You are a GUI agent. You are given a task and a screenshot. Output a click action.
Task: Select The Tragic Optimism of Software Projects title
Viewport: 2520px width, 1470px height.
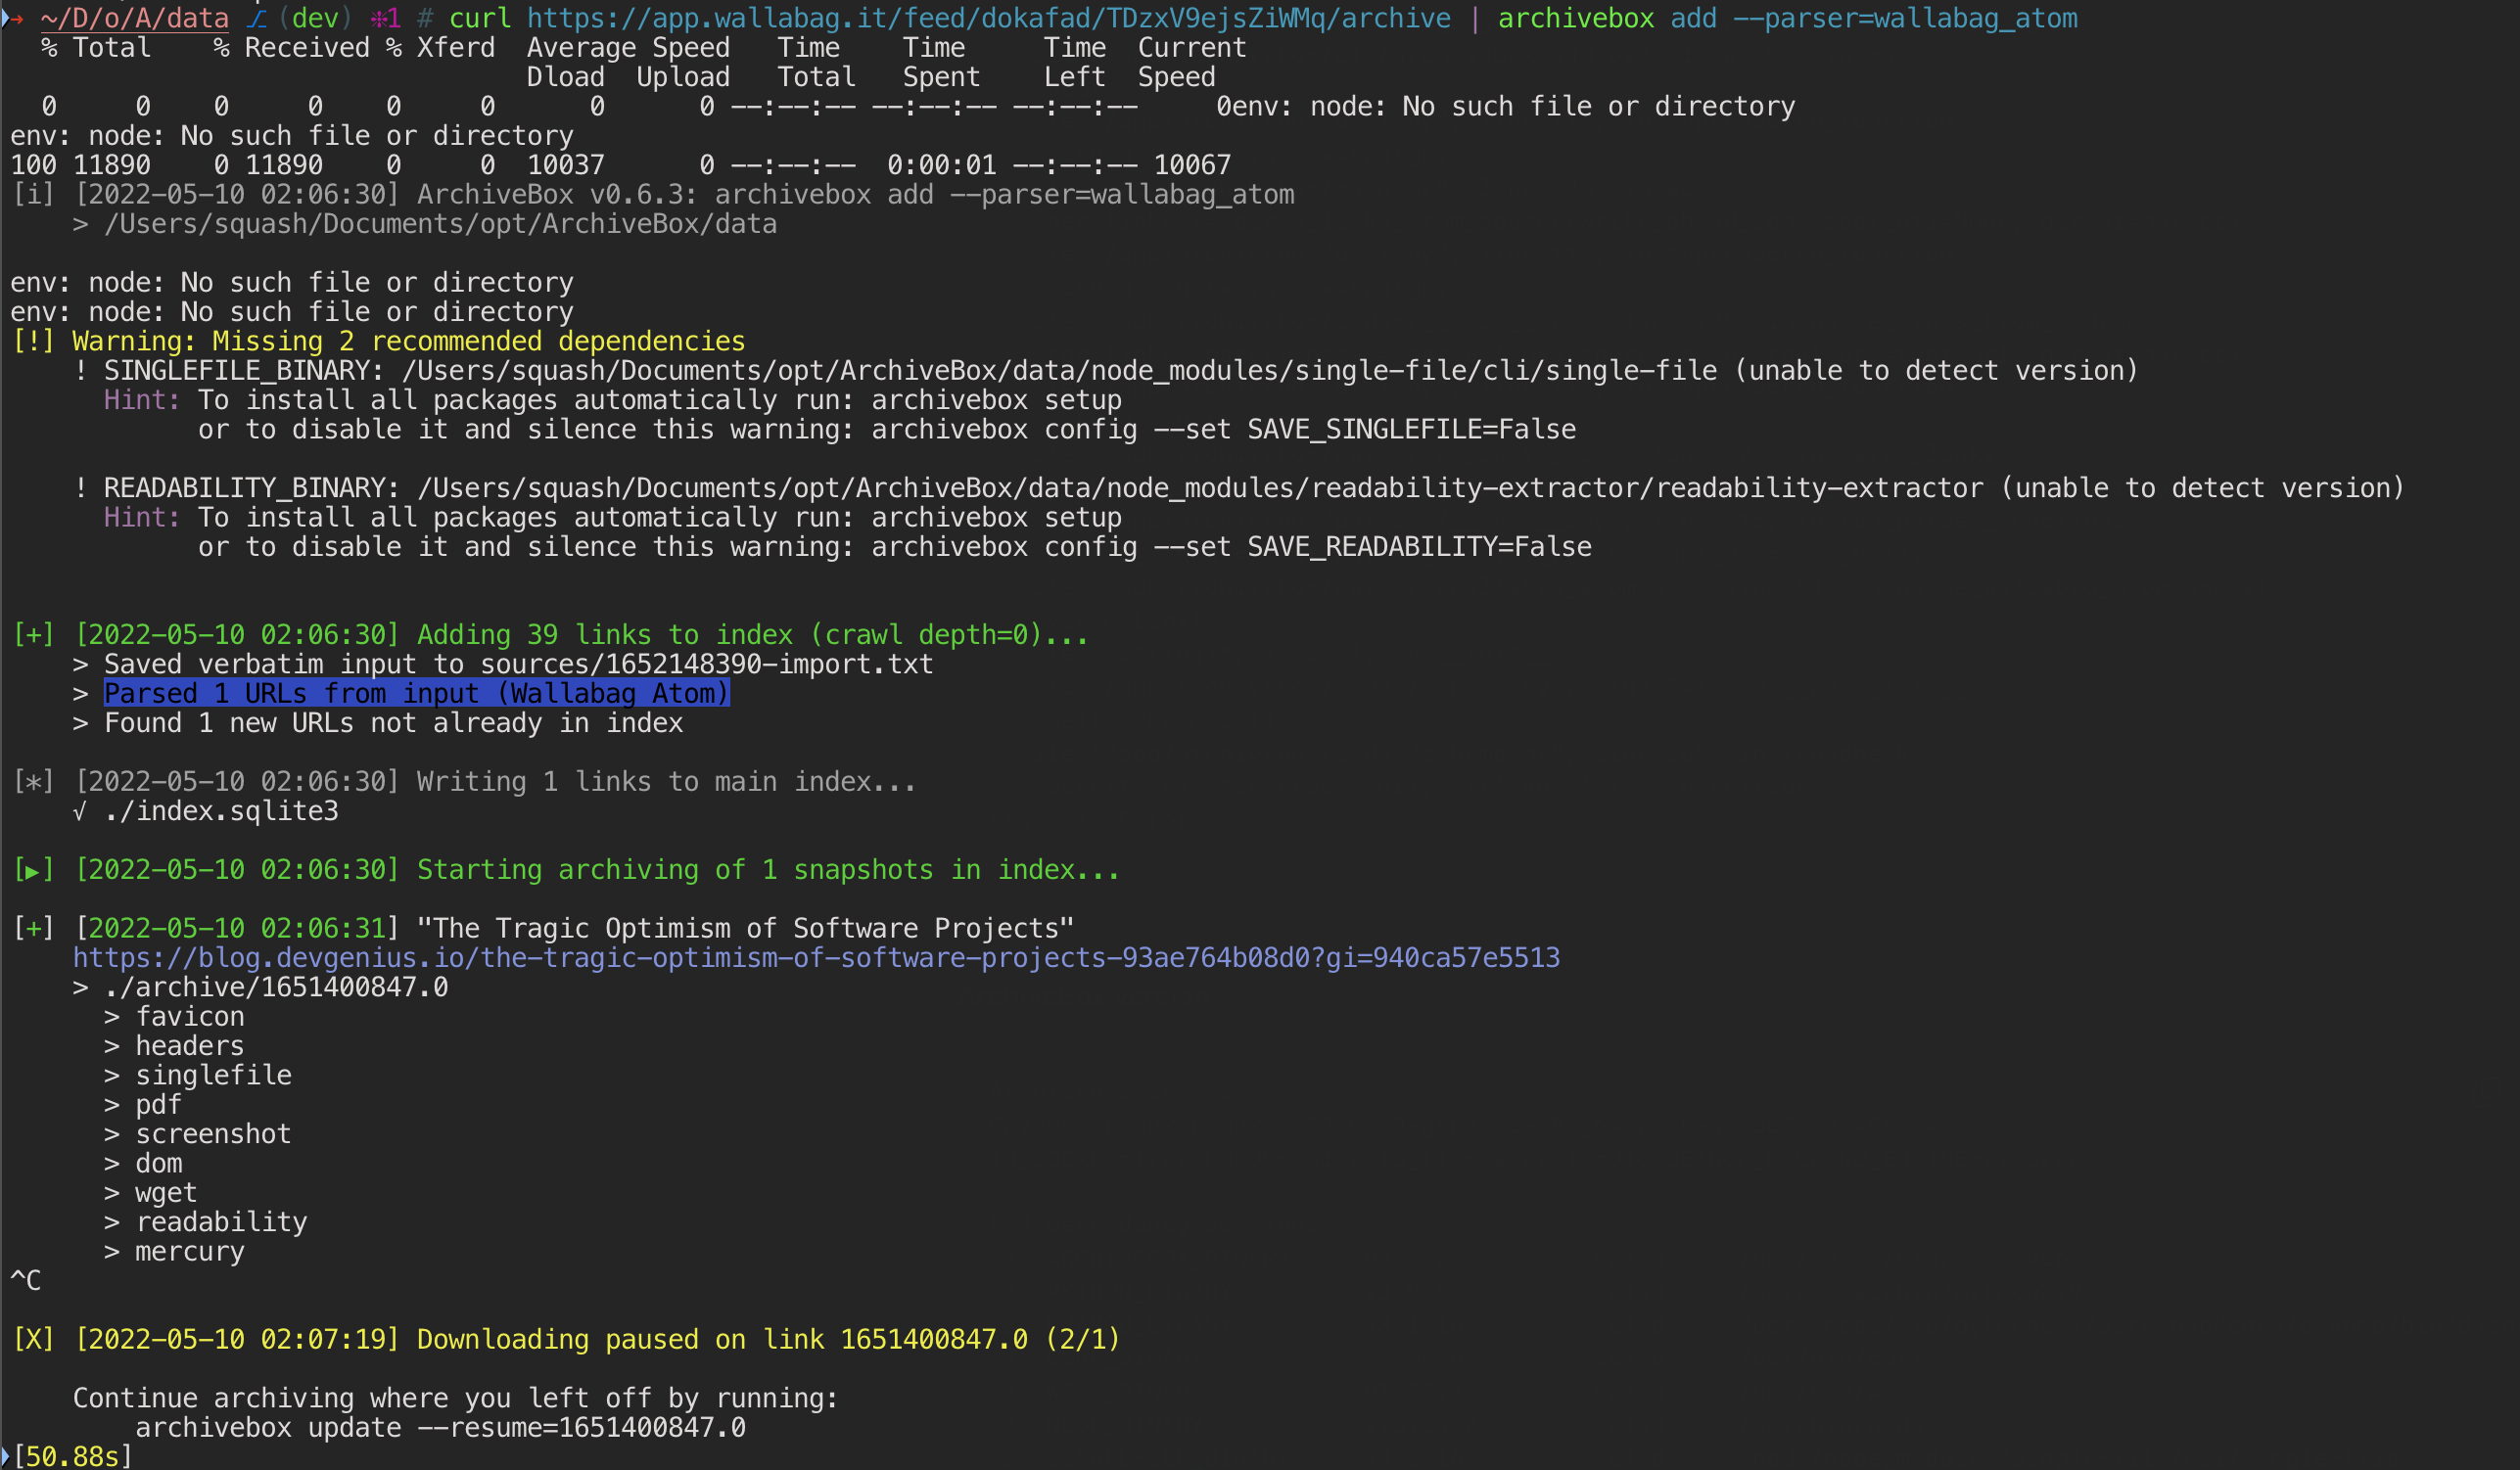pos(745,927)
